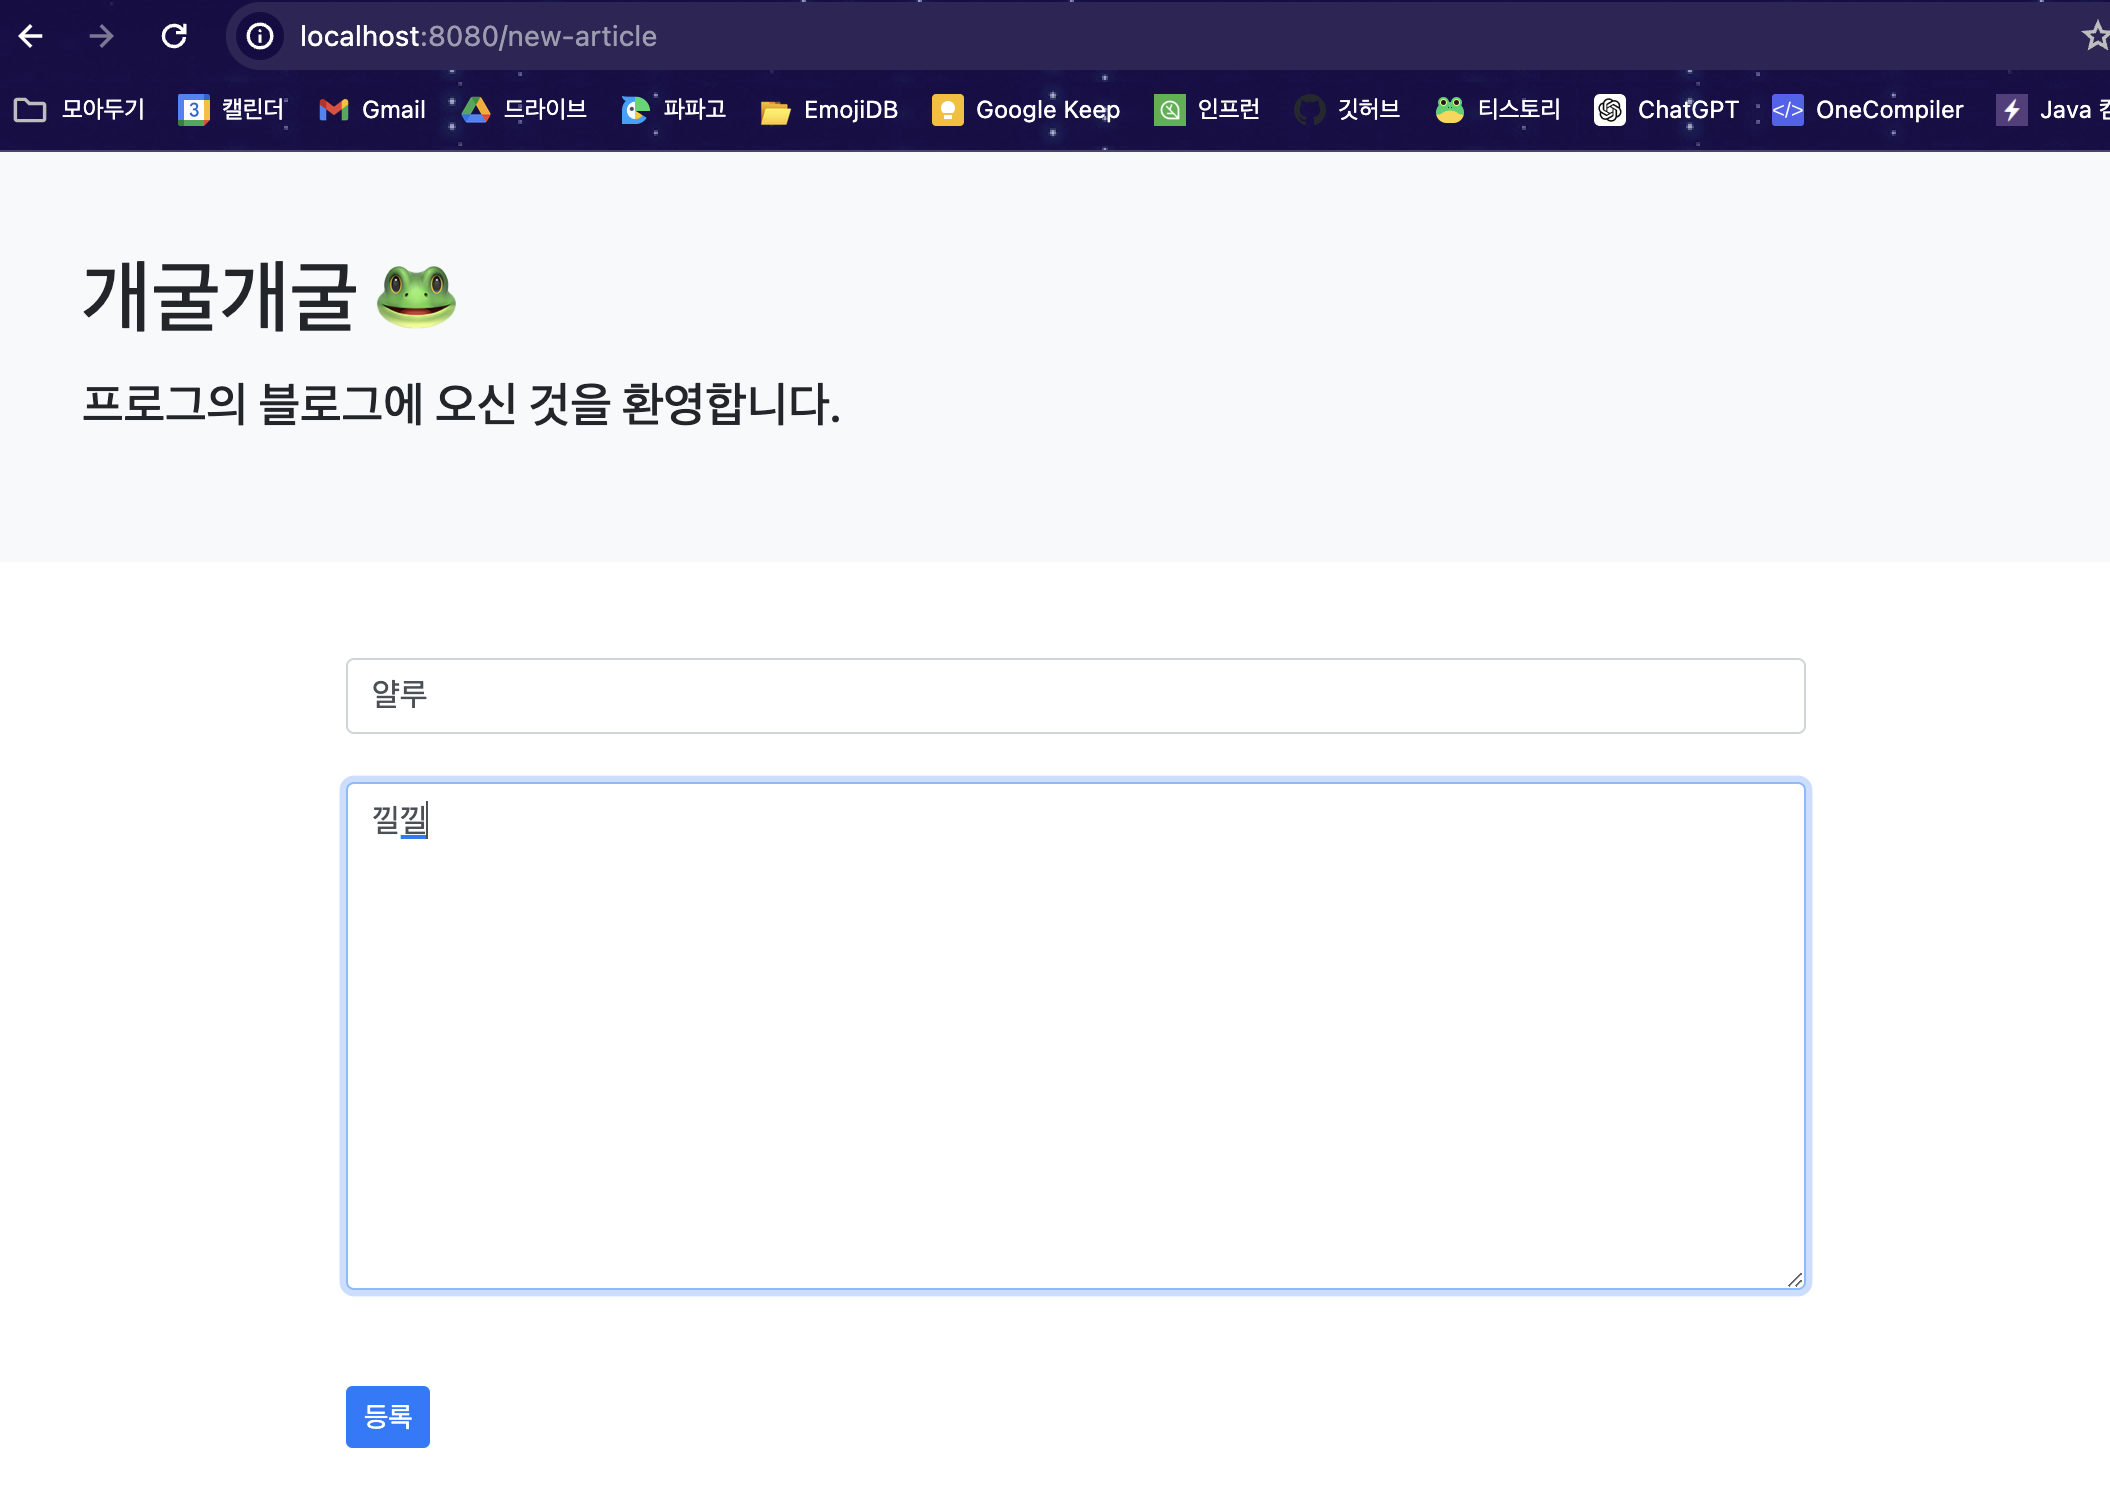This screenshot has height=1498, width=2110.
Task: Open the Google Keep bookmark
Action: click(x=1027, y=110)
